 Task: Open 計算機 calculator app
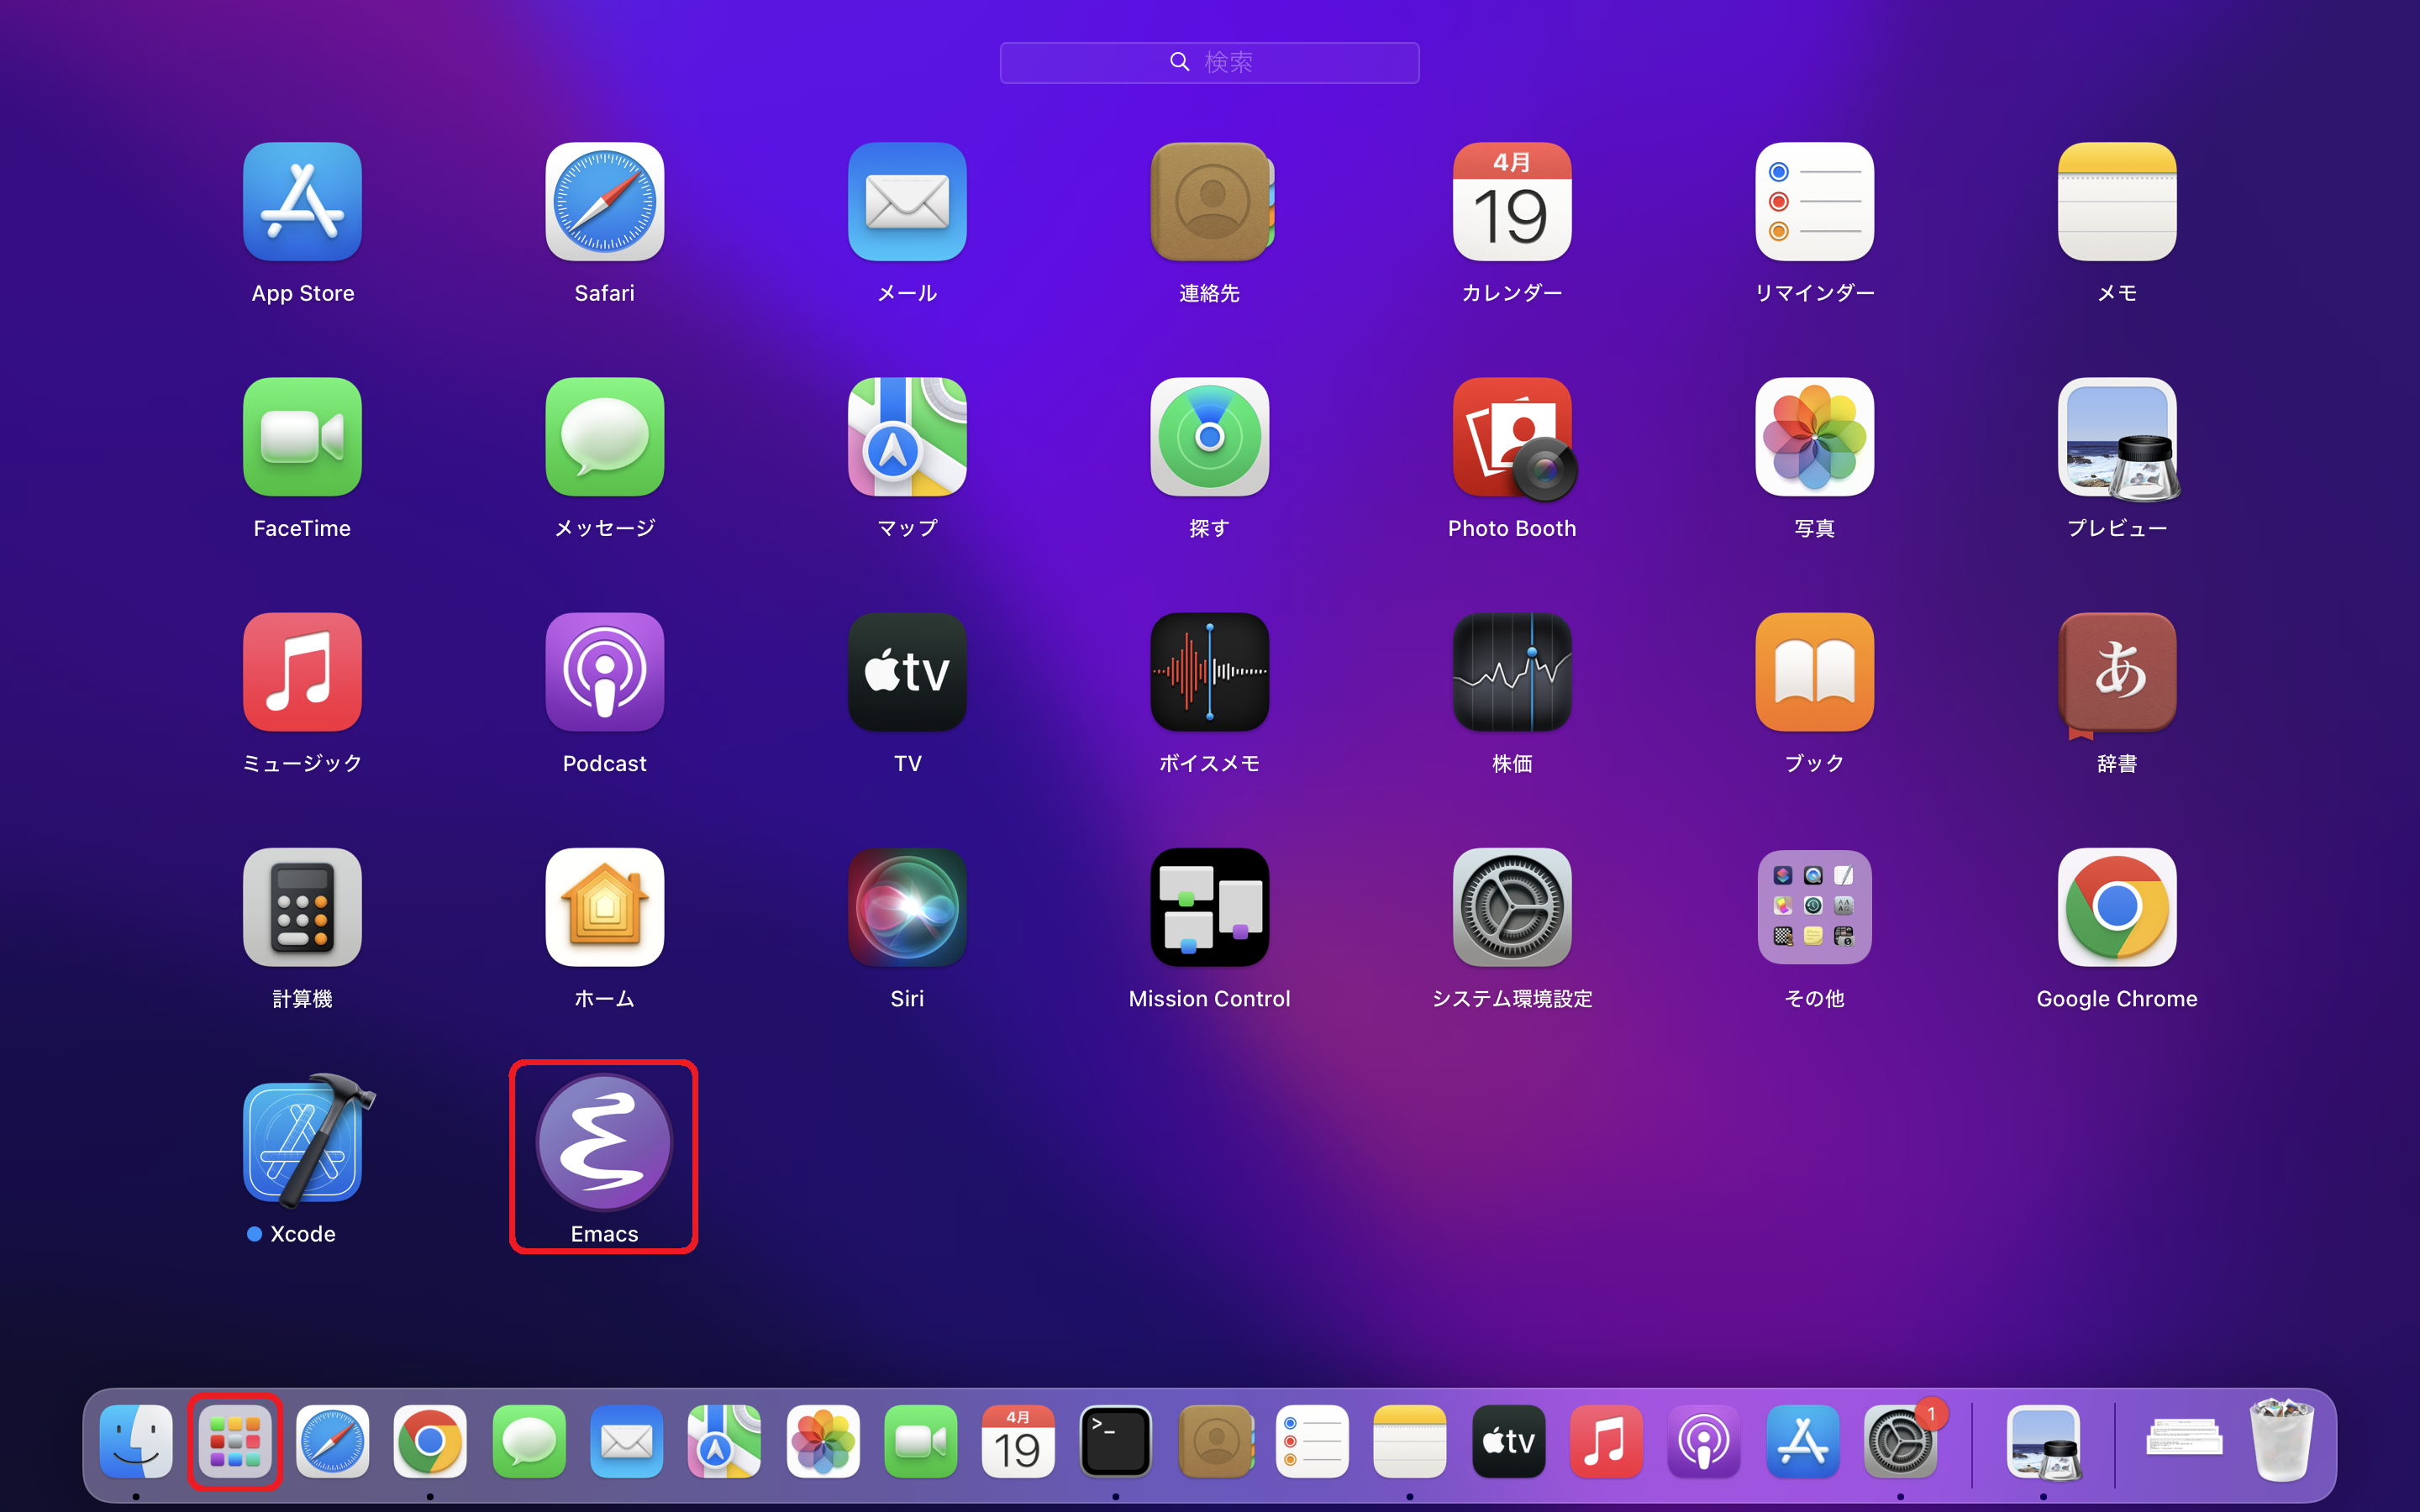coord(302,907)
